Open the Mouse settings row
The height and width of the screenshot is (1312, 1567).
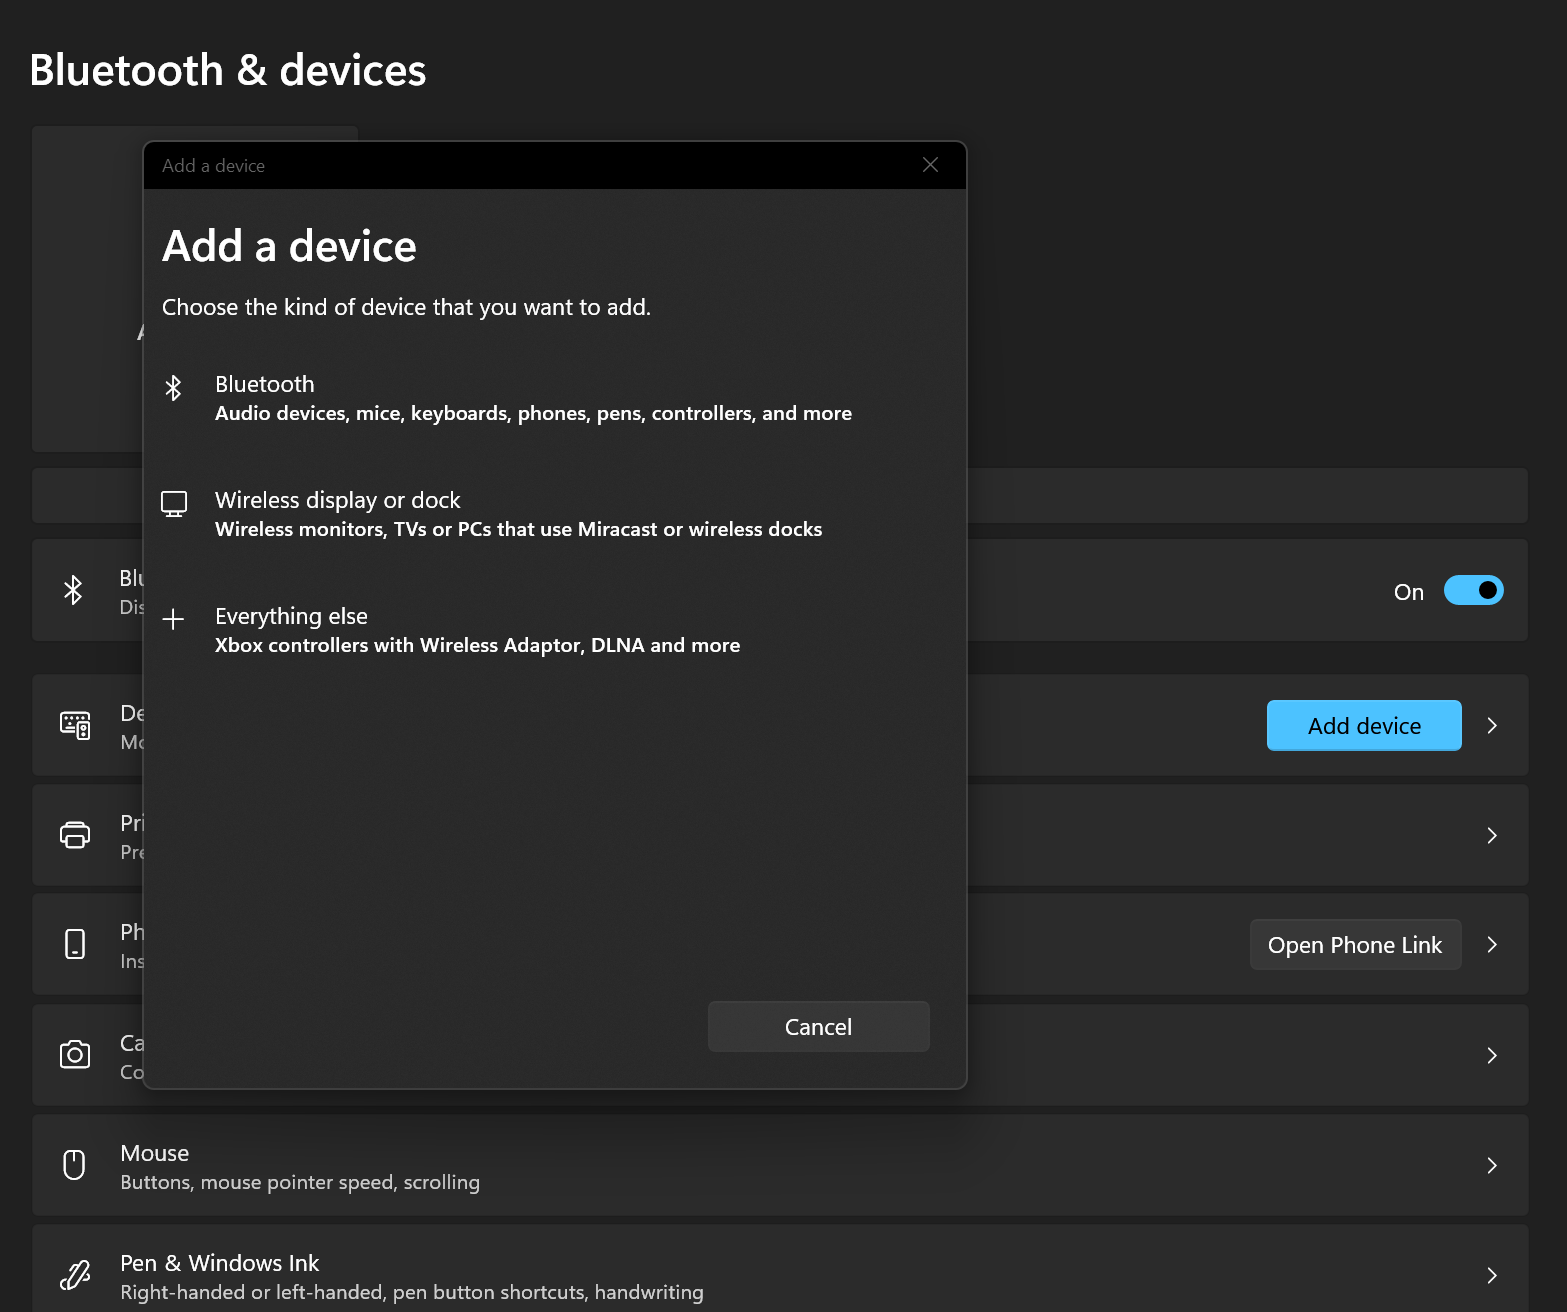pos(780,1165)
